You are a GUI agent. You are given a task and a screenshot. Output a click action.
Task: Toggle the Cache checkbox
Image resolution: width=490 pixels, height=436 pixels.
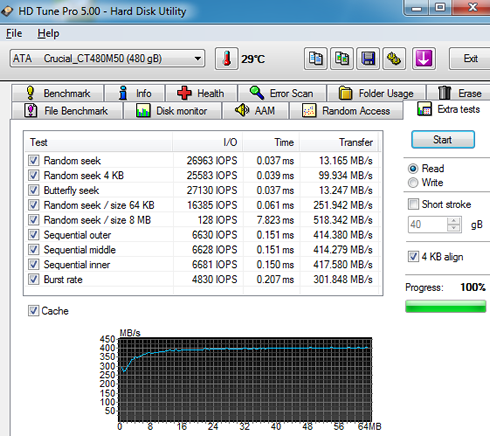pyautogui.click(x=33, y=311)
